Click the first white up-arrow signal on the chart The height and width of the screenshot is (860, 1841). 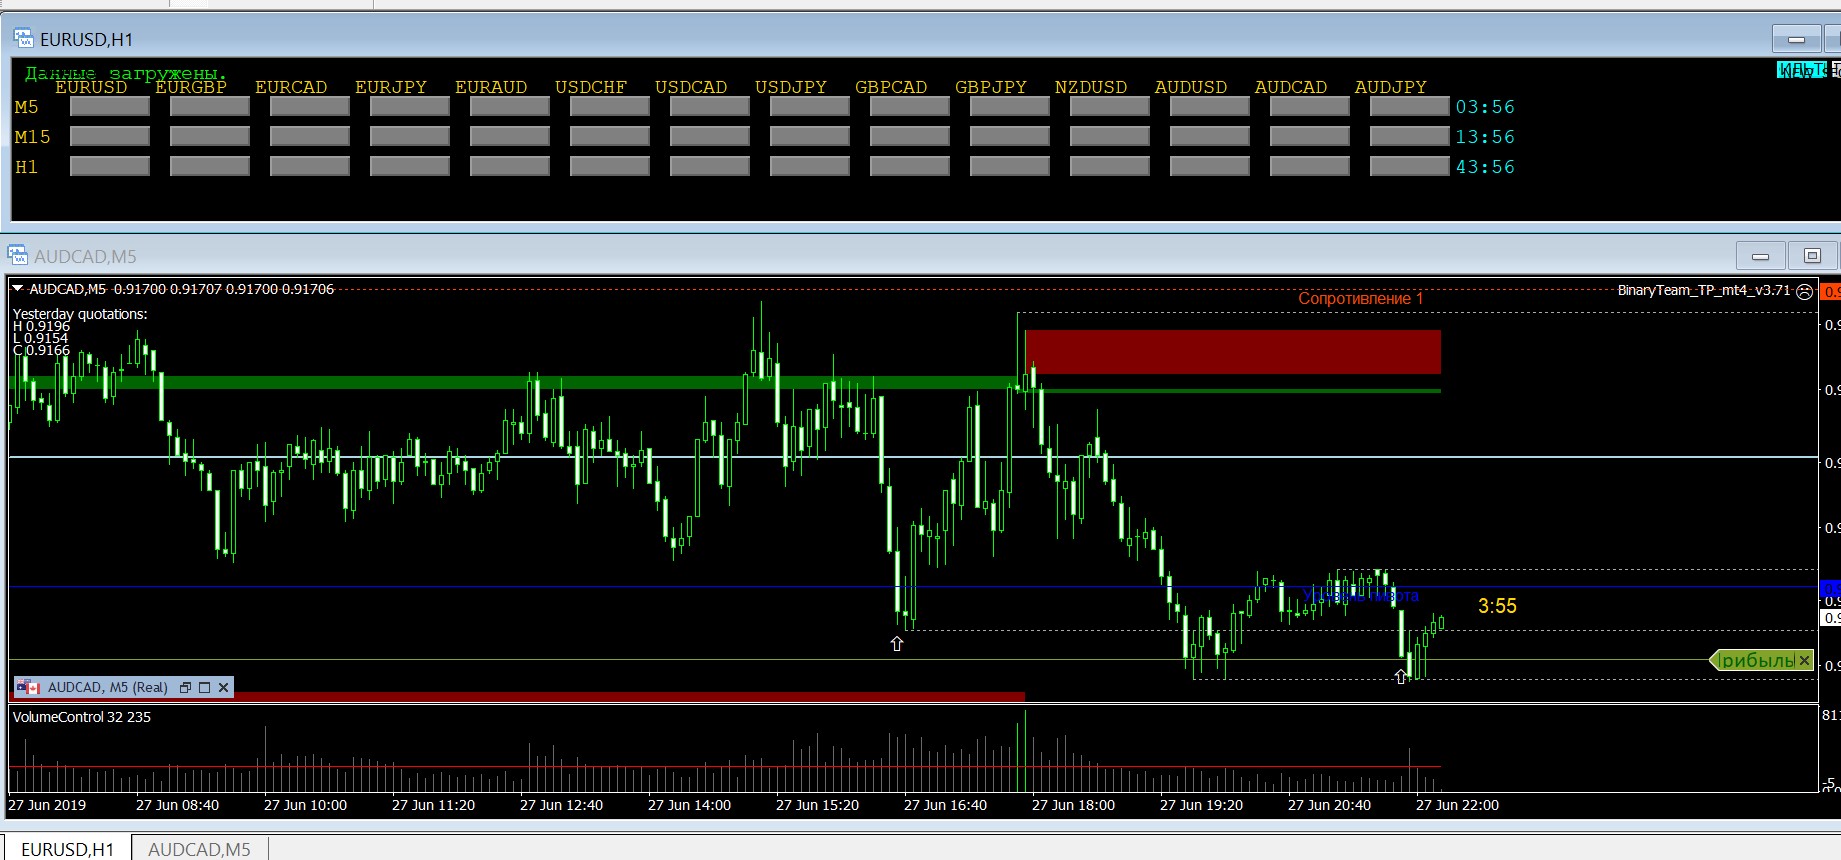897,644
